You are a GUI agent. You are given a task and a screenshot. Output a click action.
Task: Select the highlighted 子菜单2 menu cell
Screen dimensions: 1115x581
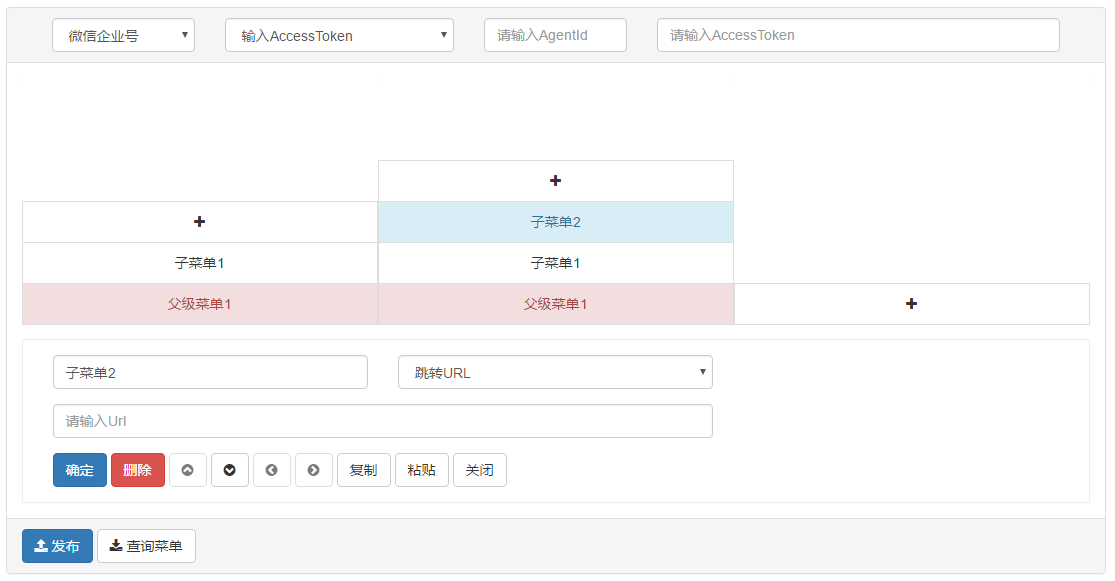click(555, 222)
